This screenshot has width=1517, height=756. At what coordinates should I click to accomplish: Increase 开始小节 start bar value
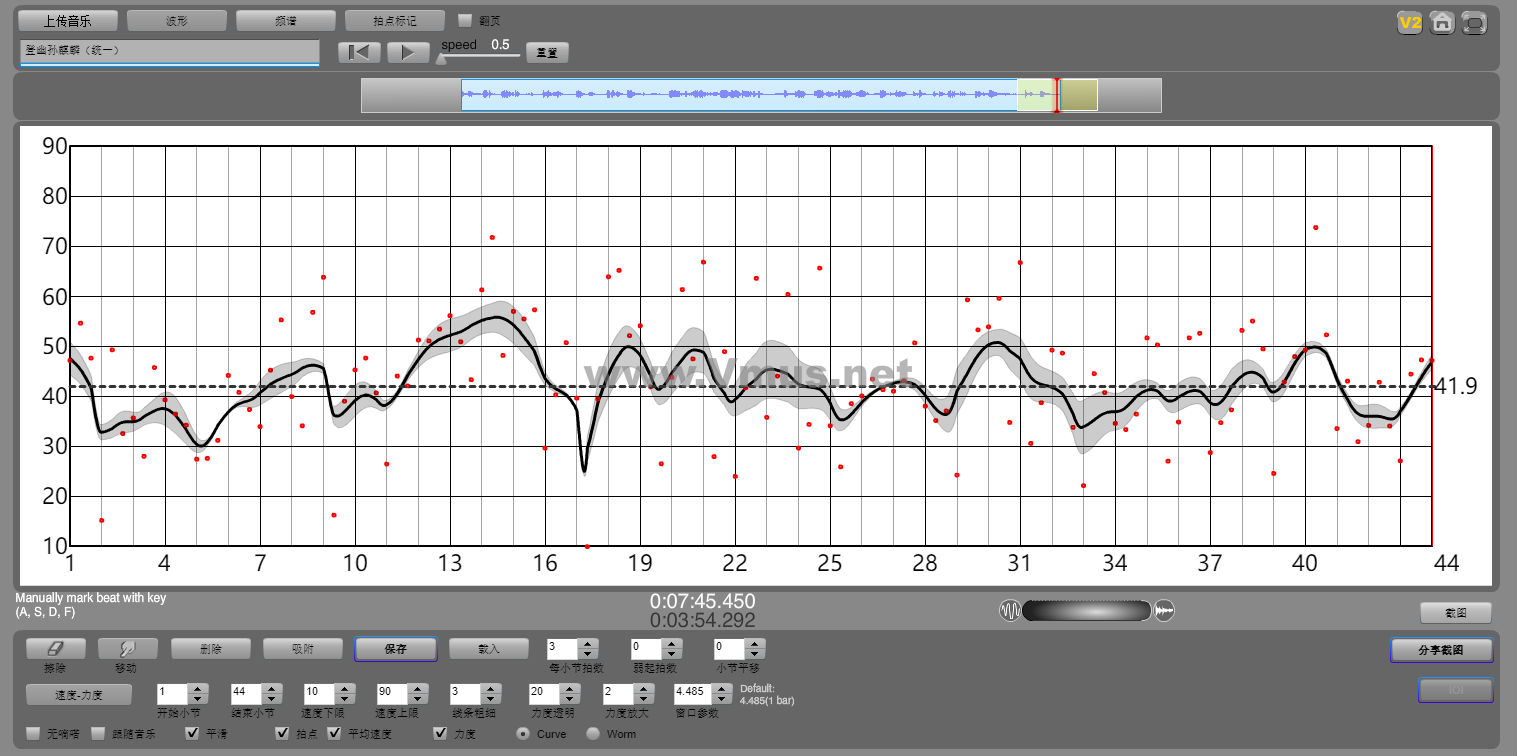click(198, 688)
